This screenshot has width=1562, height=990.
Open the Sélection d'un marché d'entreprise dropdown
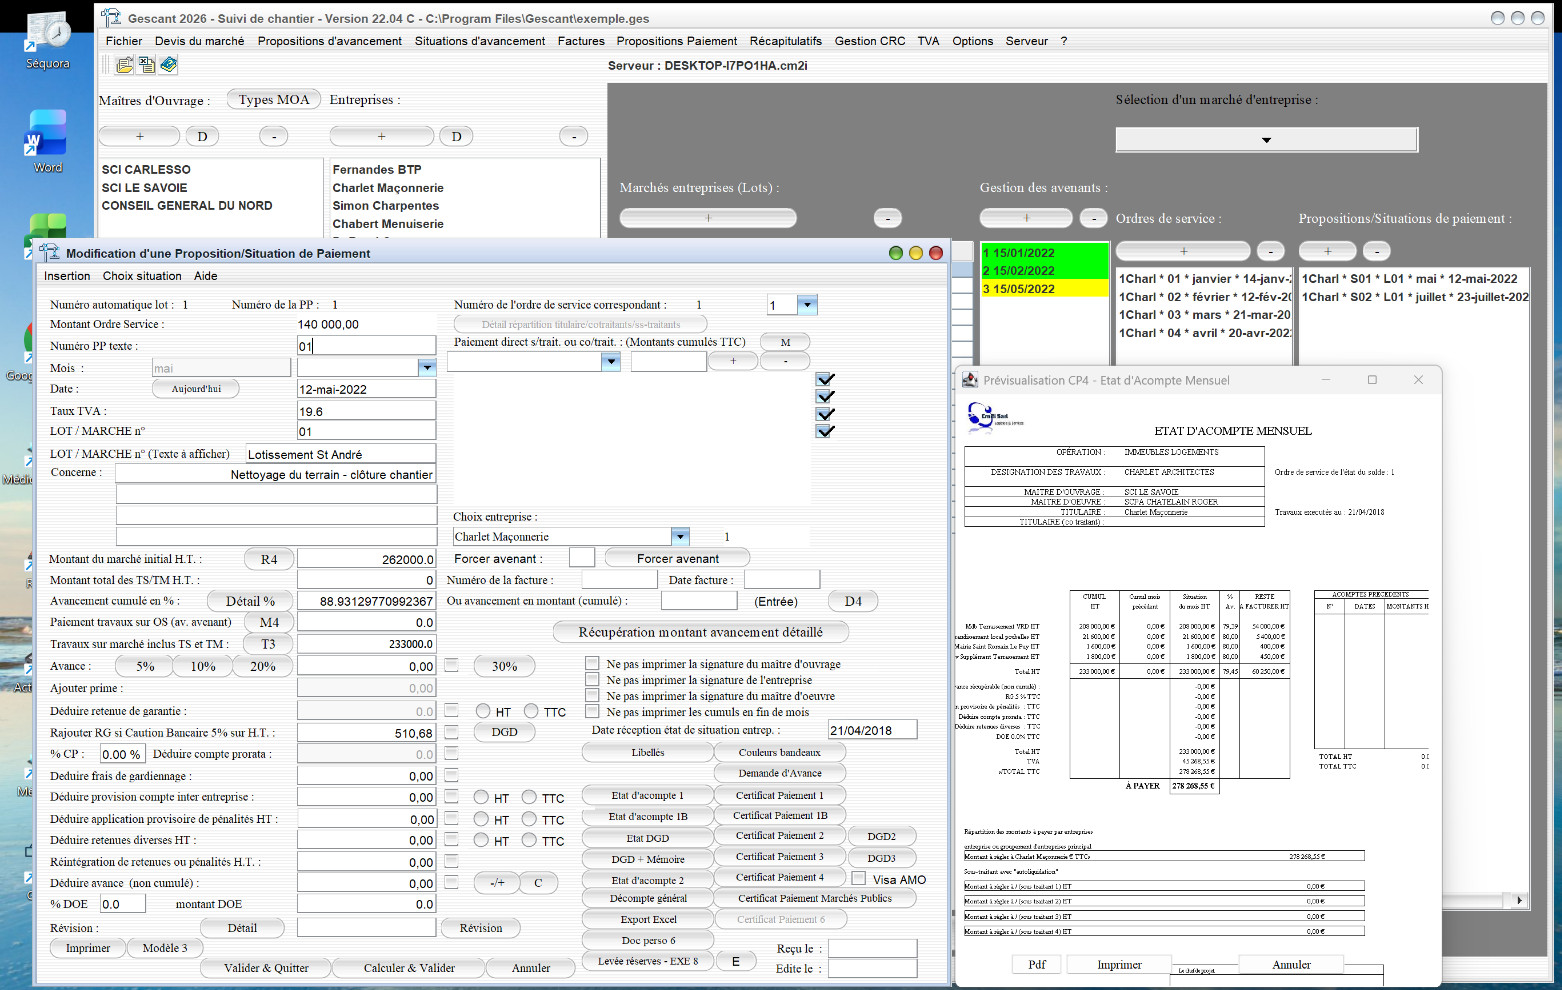[x=1266, y=140]
